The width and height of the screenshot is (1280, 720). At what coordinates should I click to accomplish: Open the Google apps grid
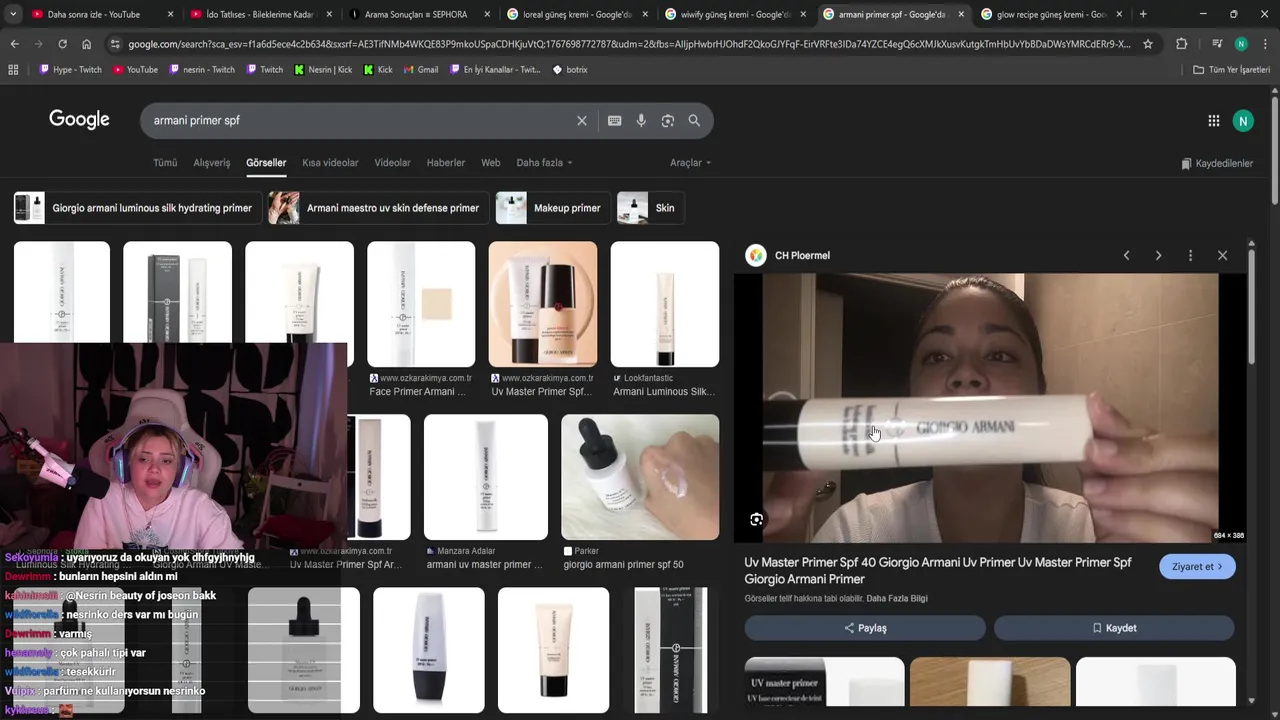1213,121
